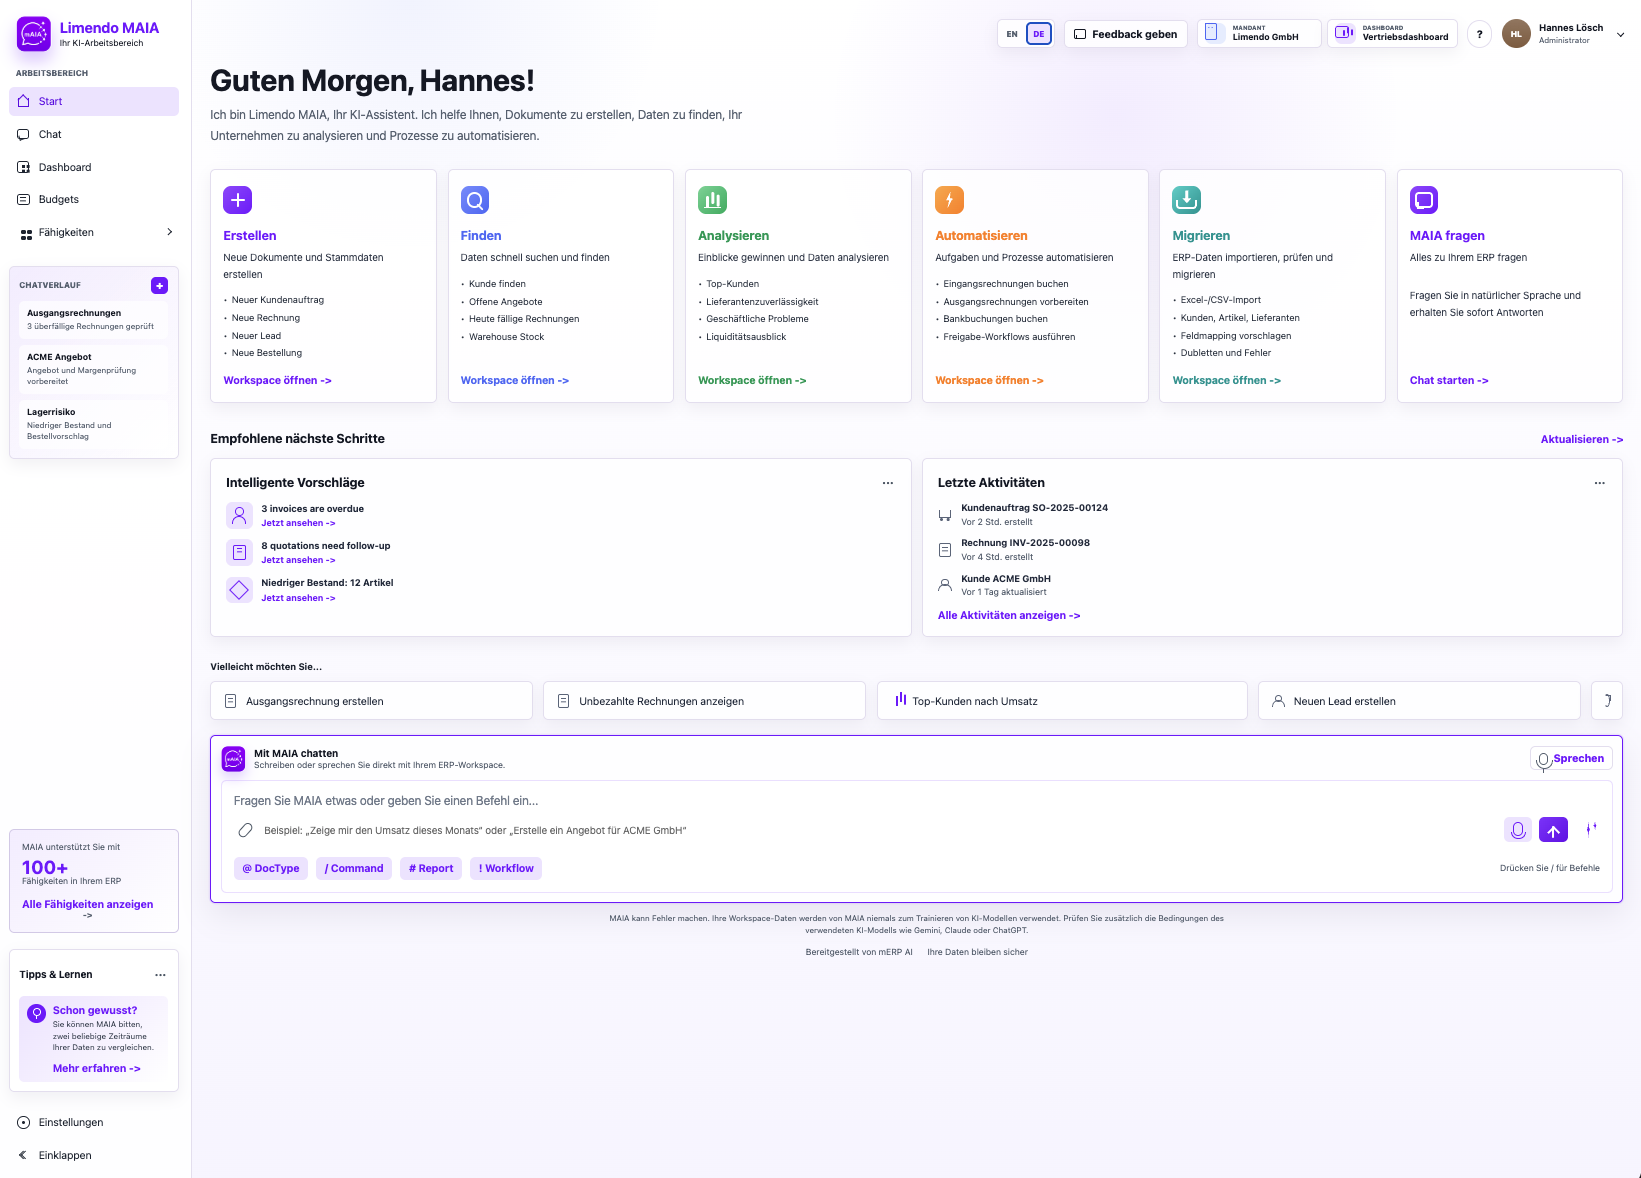
Task: Add new chat with Chatverlauf plus button
Action: 160,286
